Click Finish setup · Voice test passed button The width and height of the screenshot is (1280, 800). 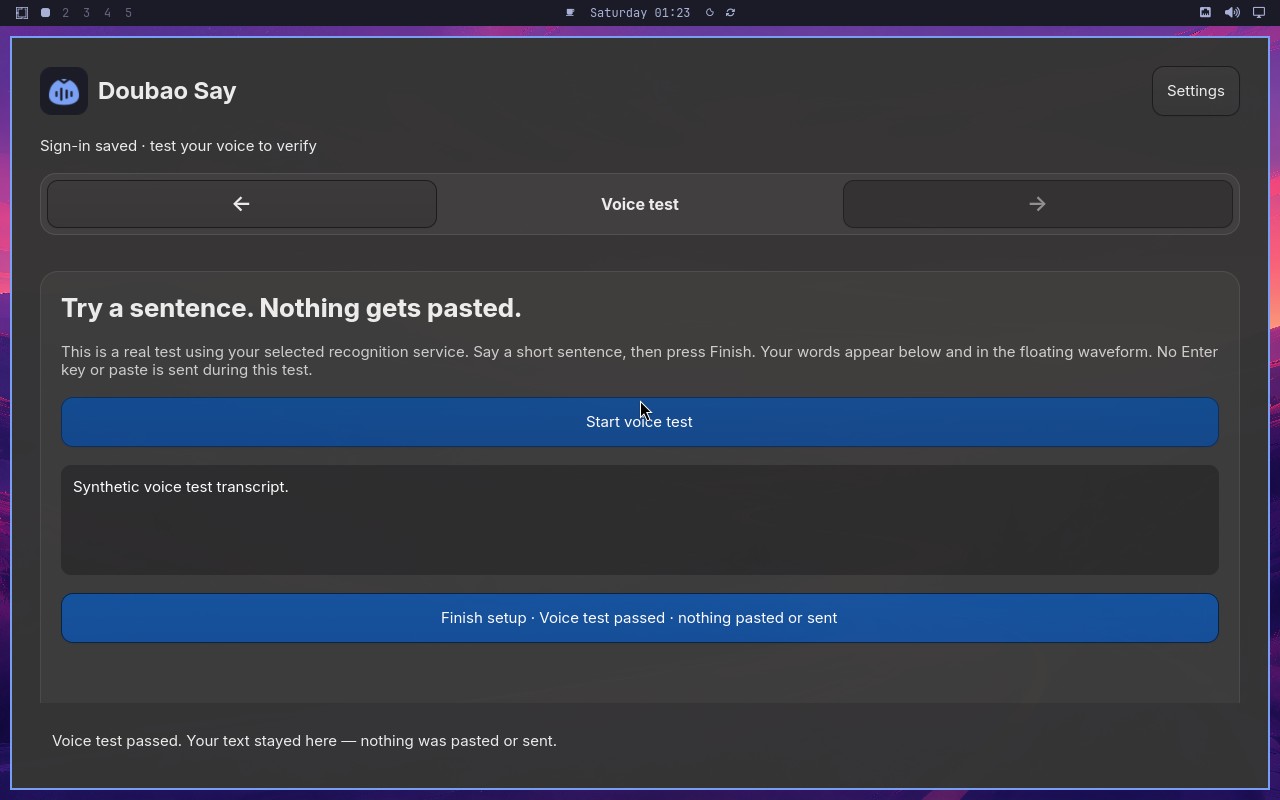pyautogui.click(x=639, y=618)
